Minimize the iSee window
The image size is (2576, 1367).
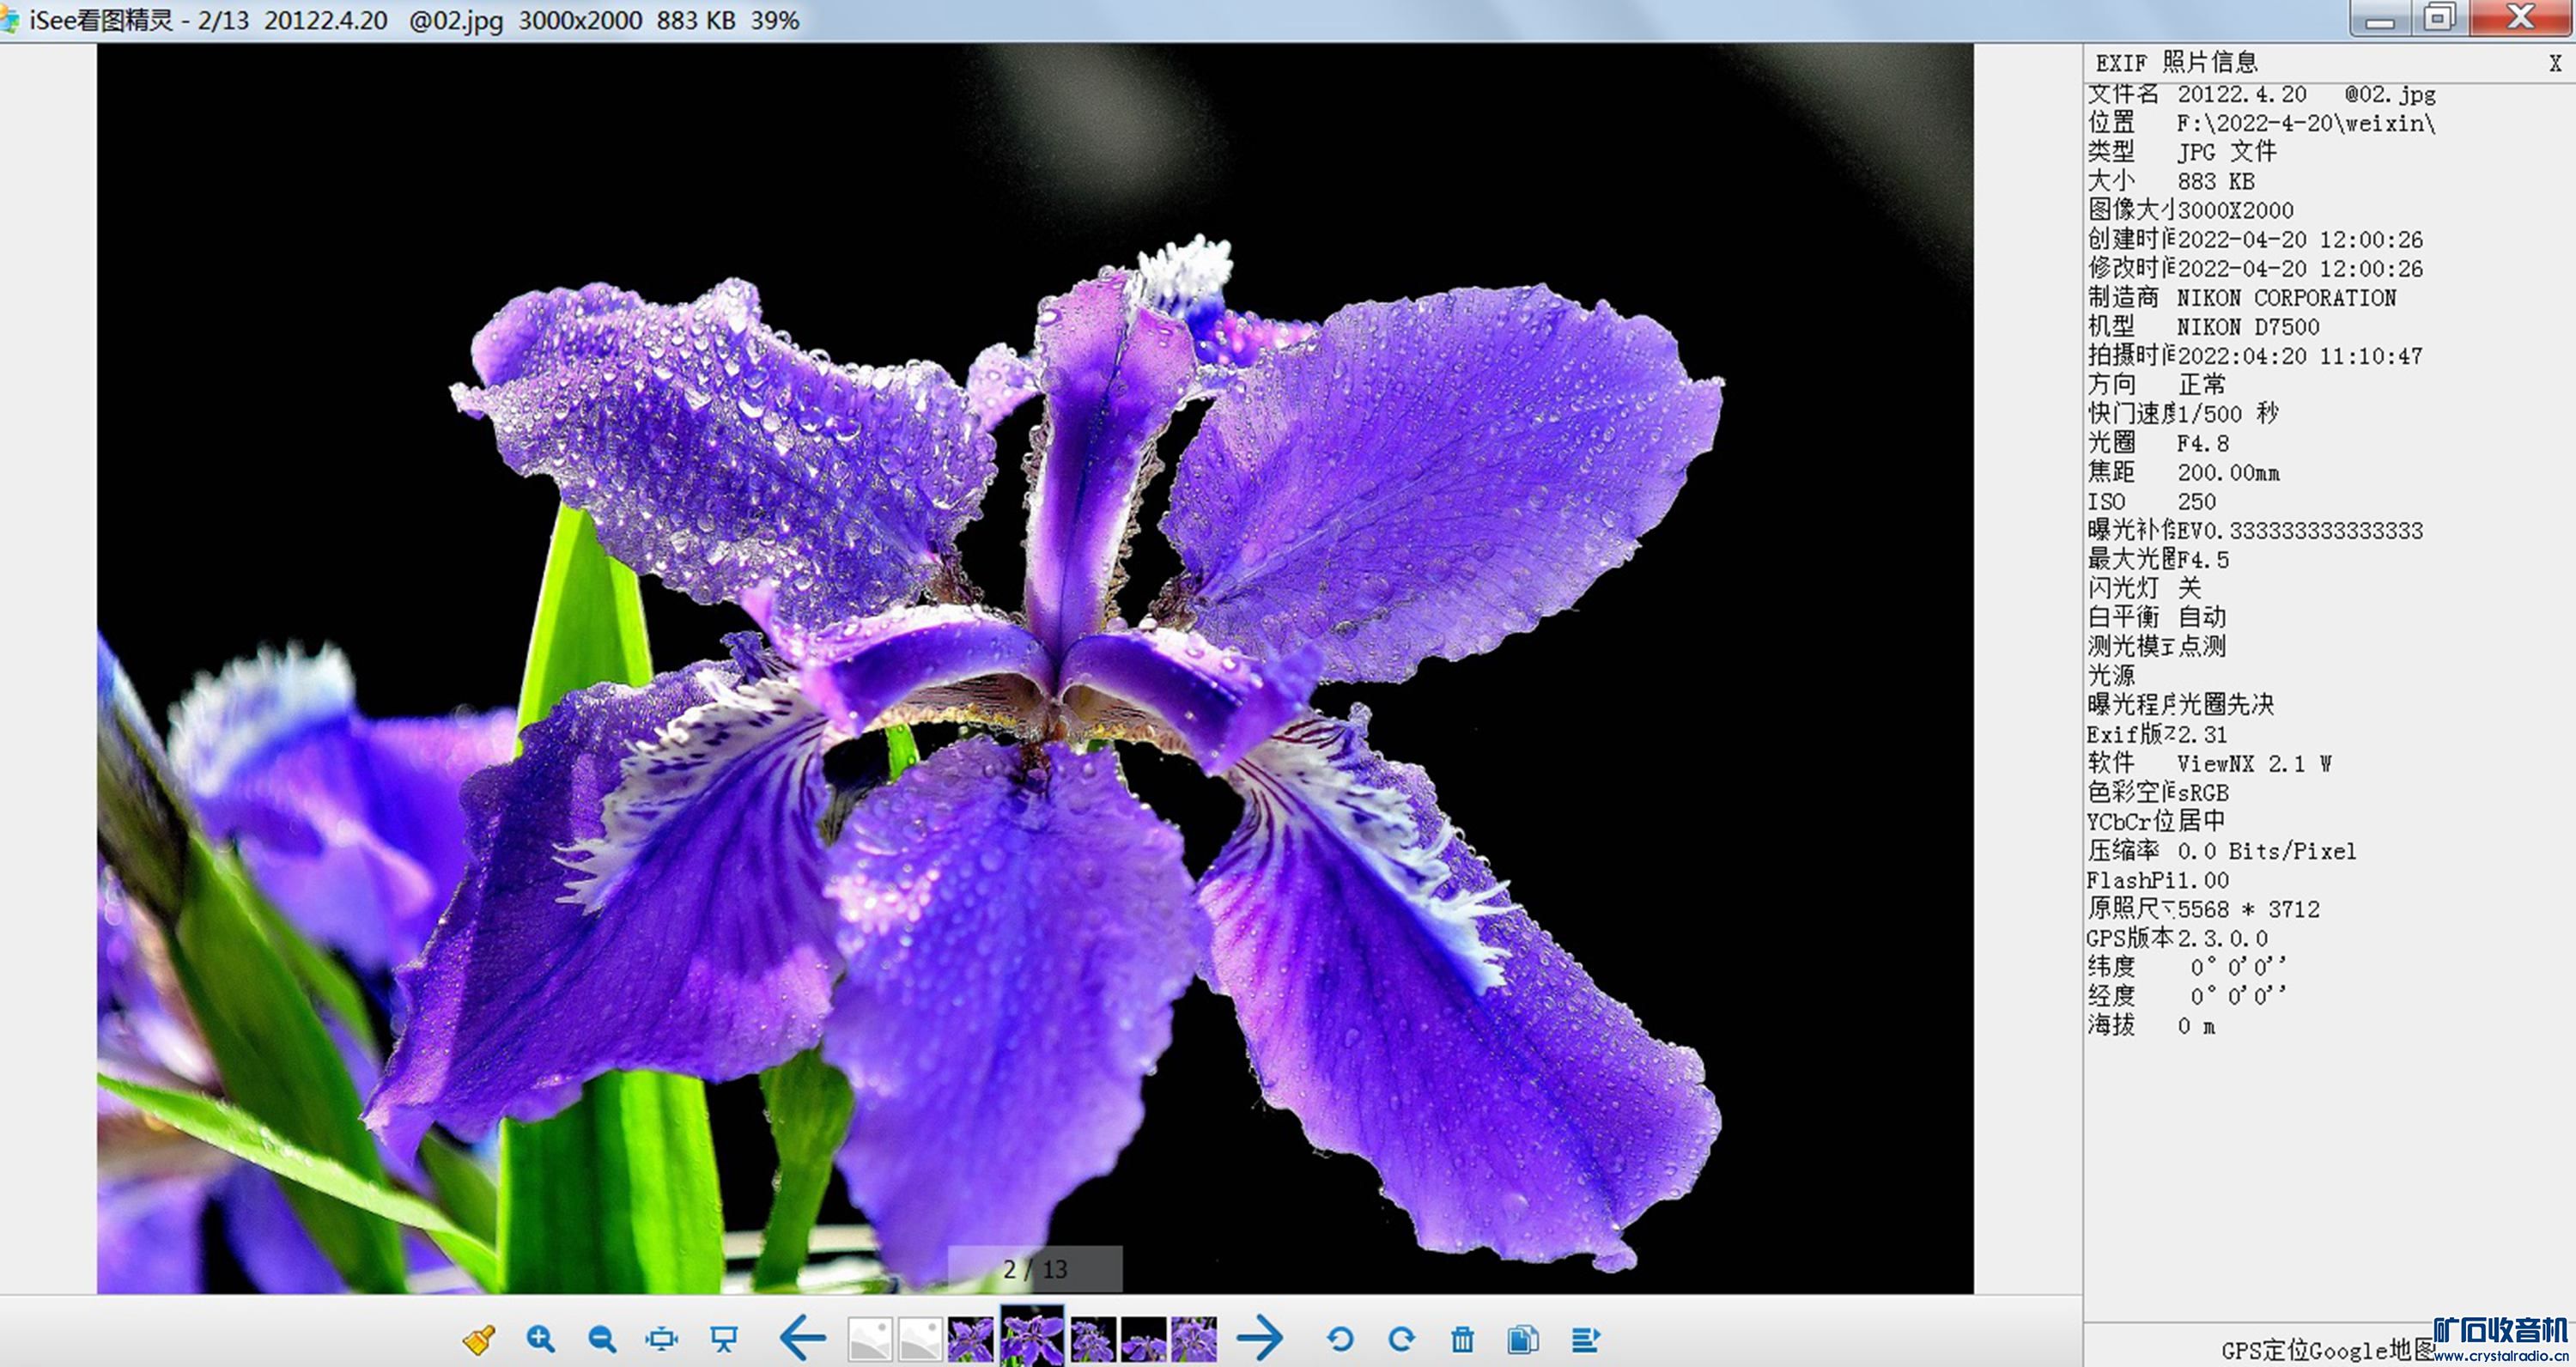[2380, 18]
